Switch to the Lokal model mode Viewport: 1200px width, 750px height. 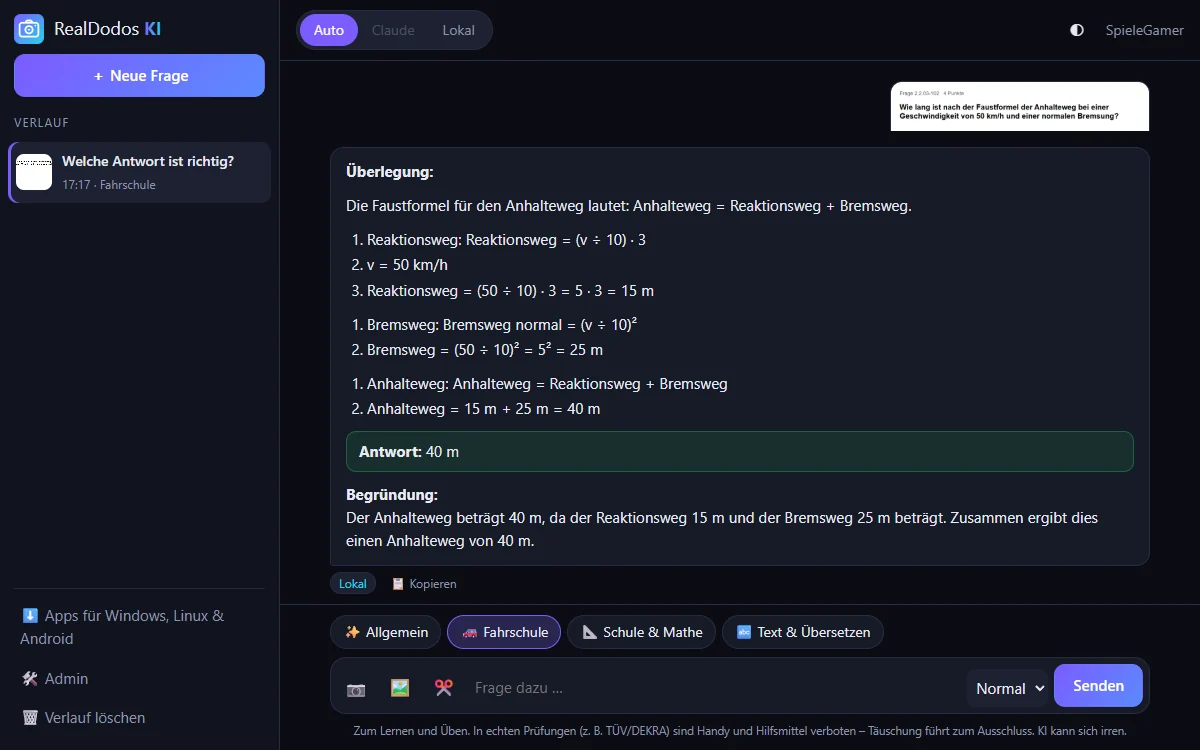pyautogui.click(x=459, y=30)
